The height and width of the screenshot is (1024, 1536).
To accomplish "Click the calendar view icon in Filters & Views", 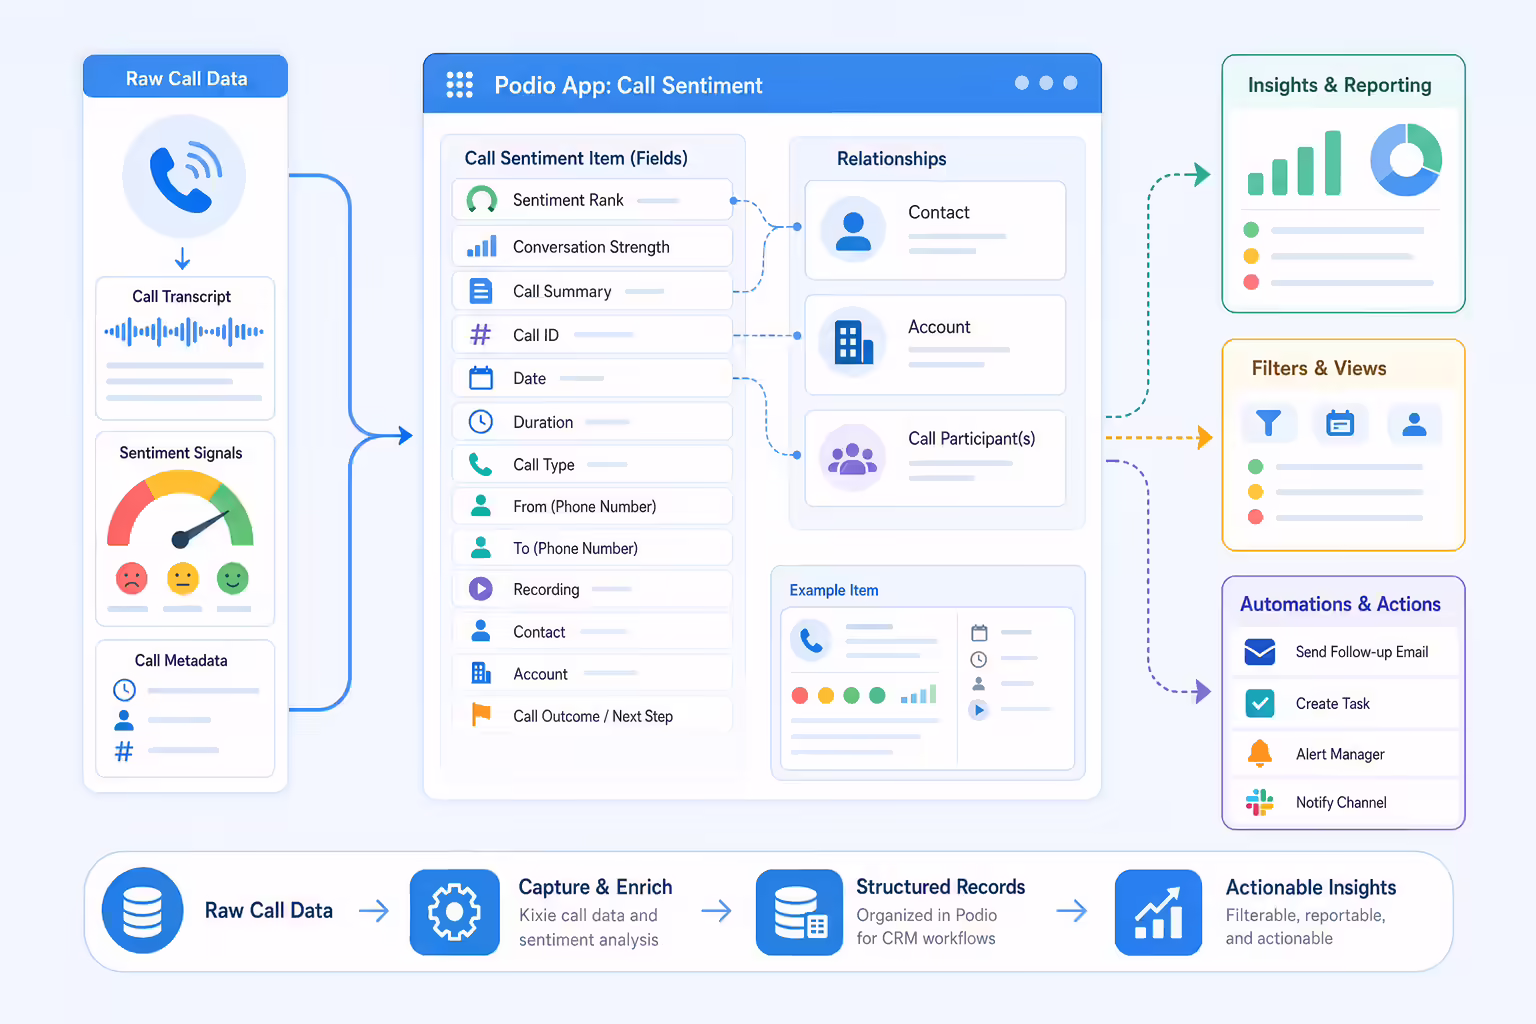I will [1340, 424].
